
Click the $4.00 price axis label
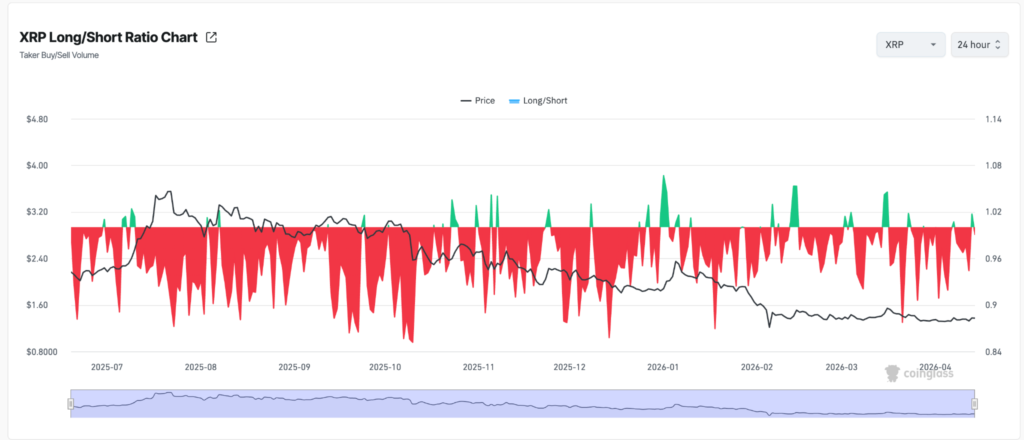tap(39, 165)
